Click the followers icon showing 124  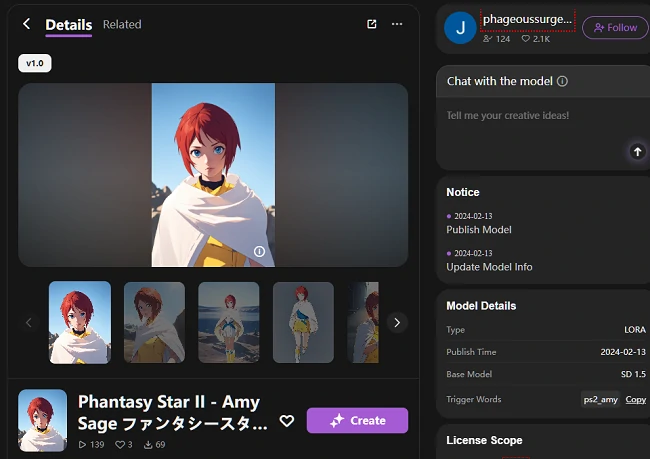click(x=487, y=39)
